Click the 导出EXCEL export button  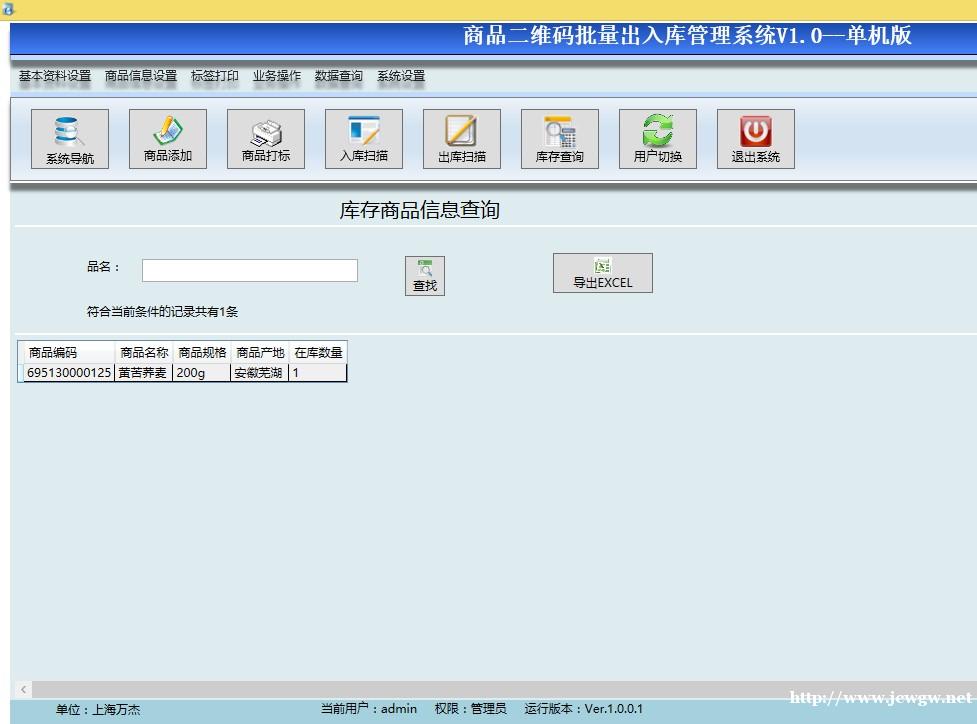603,273
